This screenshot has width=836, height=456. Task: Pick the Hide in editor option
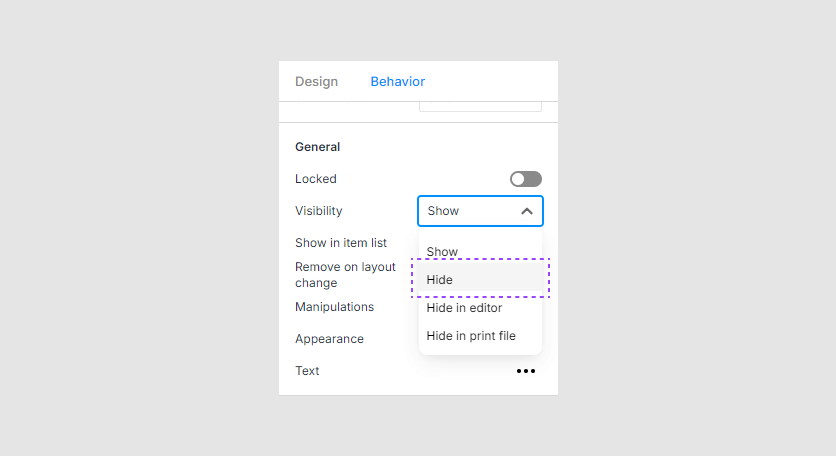(464, 308)
